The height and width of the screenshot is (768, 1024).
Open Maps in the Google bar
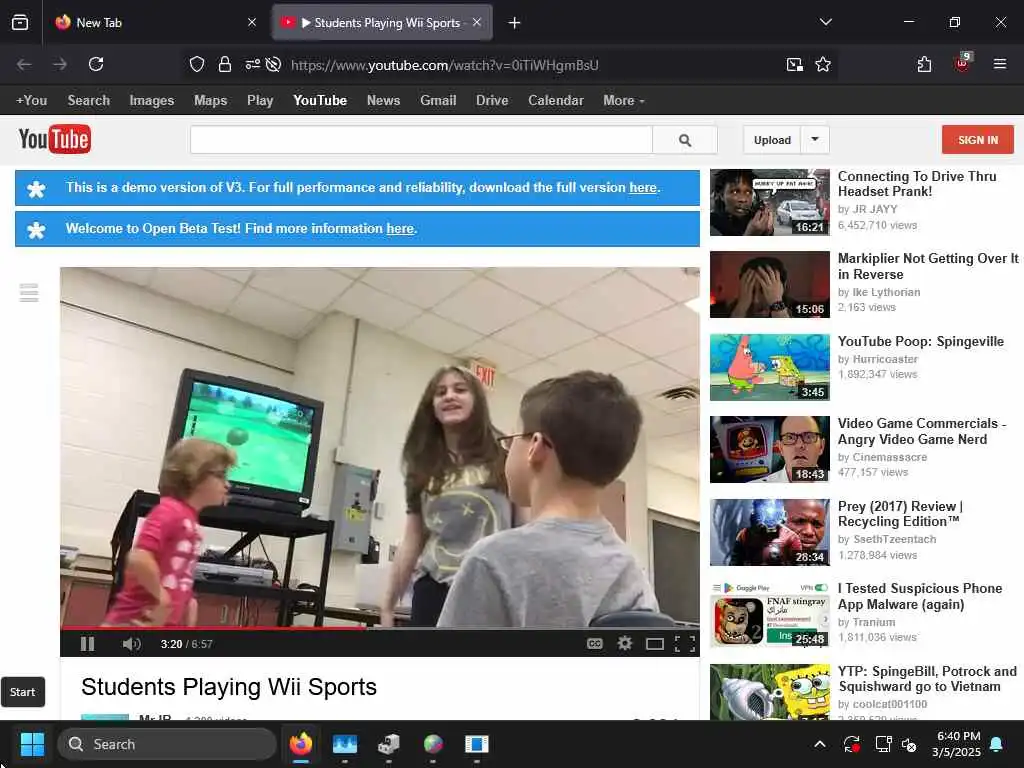pos(210,101)
